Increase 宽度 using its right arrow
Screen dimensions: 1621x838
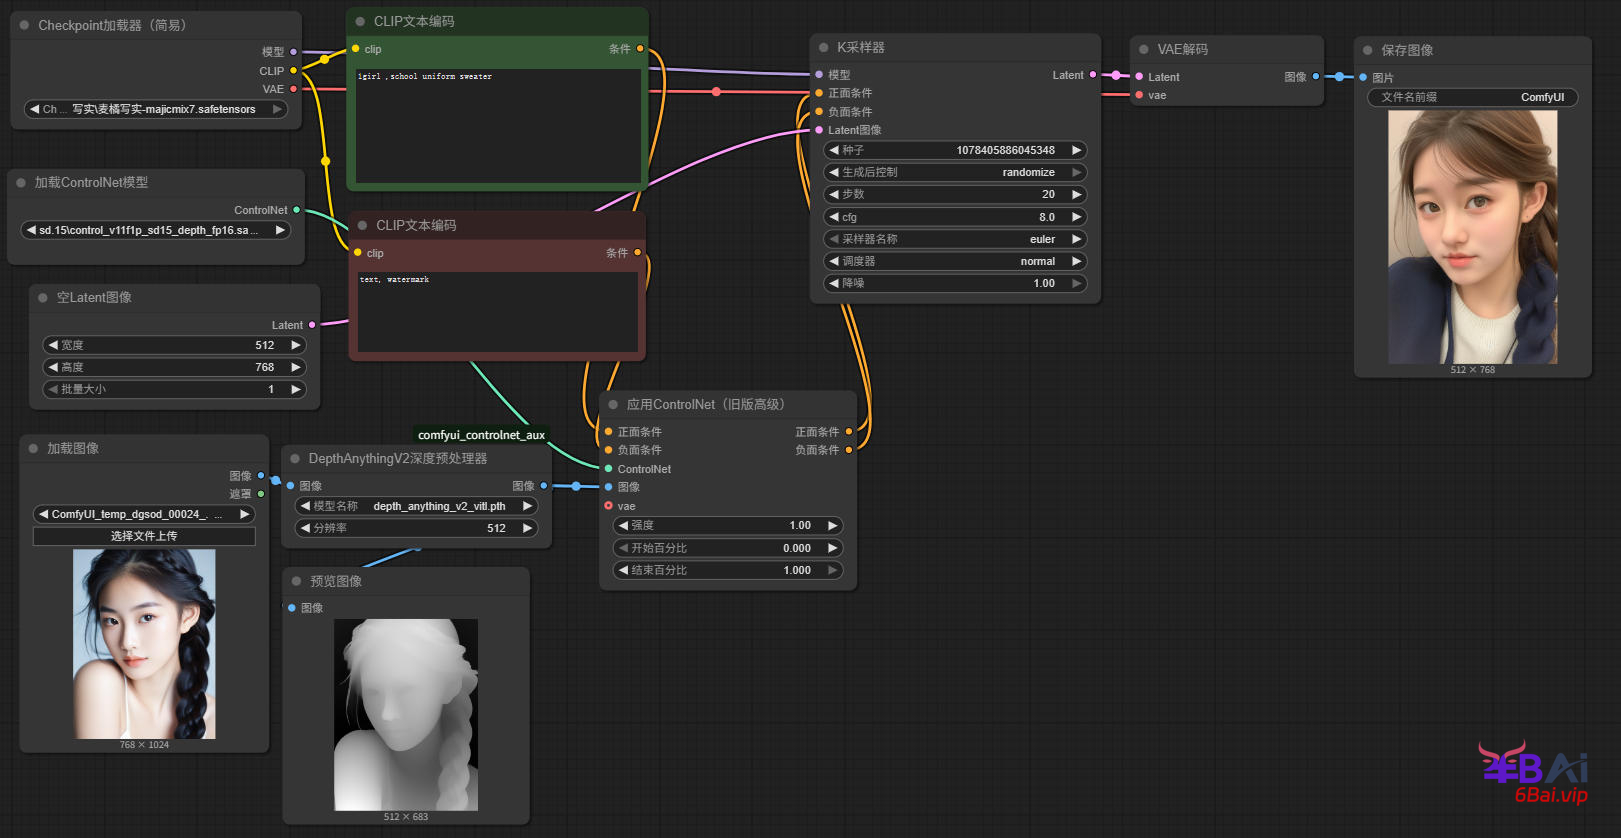pyautogui.click(x=295, y=345)
